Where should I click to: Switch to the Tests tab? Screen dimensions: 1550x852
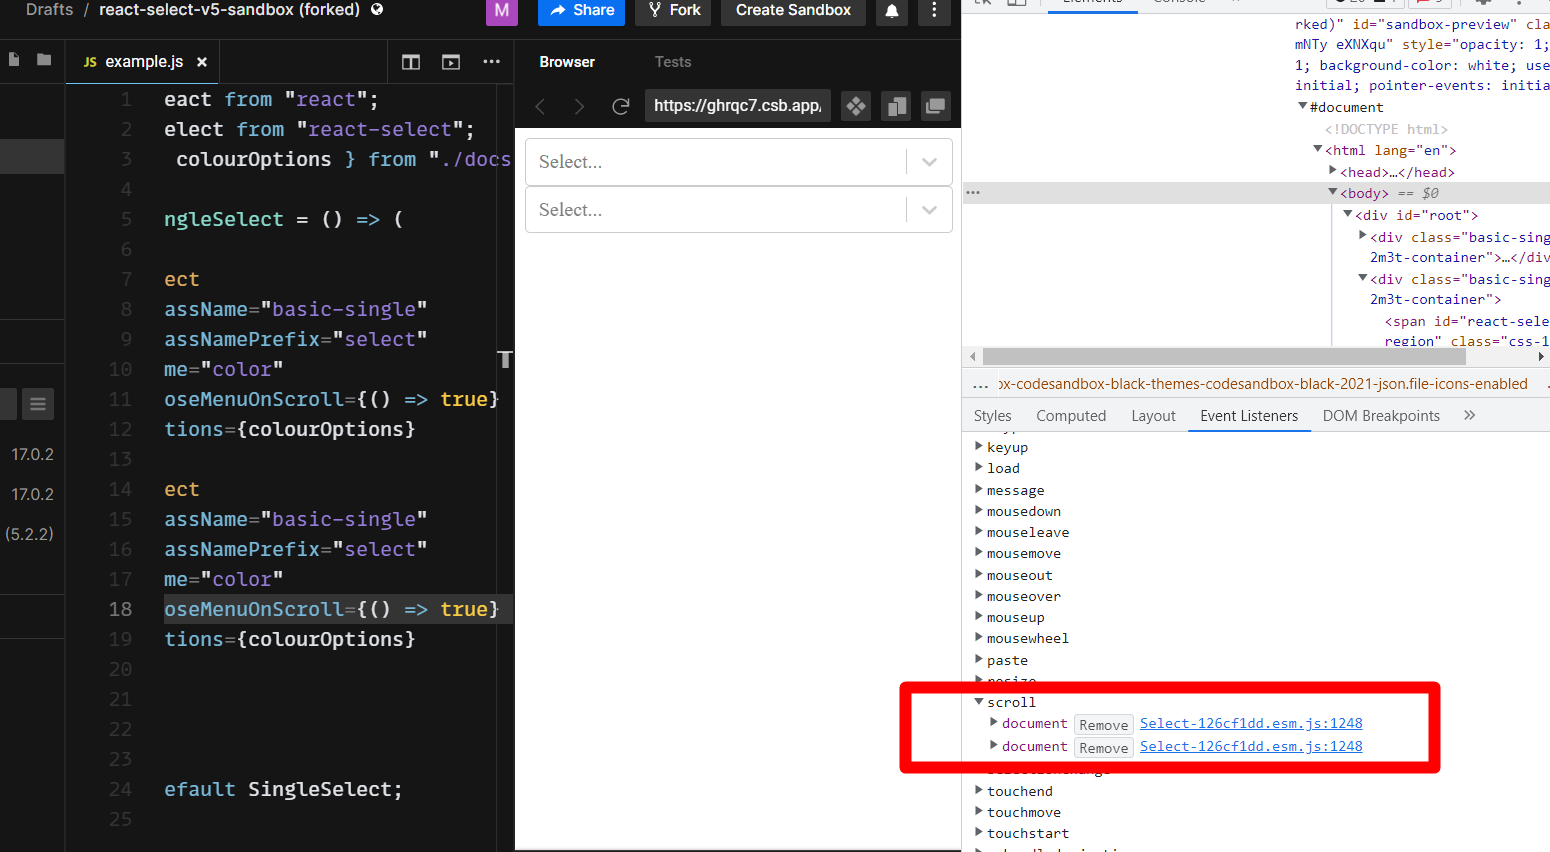pos(672,61)
